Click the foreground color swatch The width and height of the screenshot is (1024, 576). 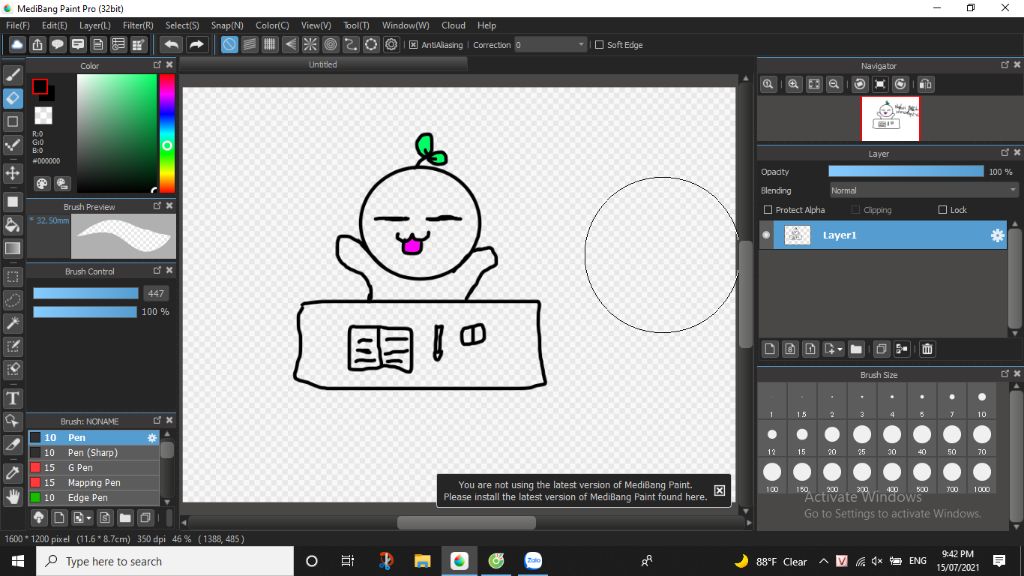coord(40,86)
